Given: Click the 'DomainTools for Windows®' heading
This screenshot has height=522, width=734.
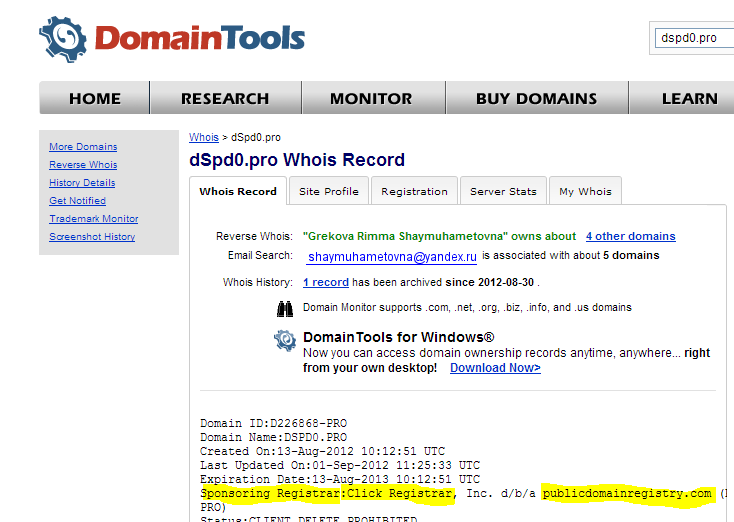Looking at the screenshot, I should 398,337.
